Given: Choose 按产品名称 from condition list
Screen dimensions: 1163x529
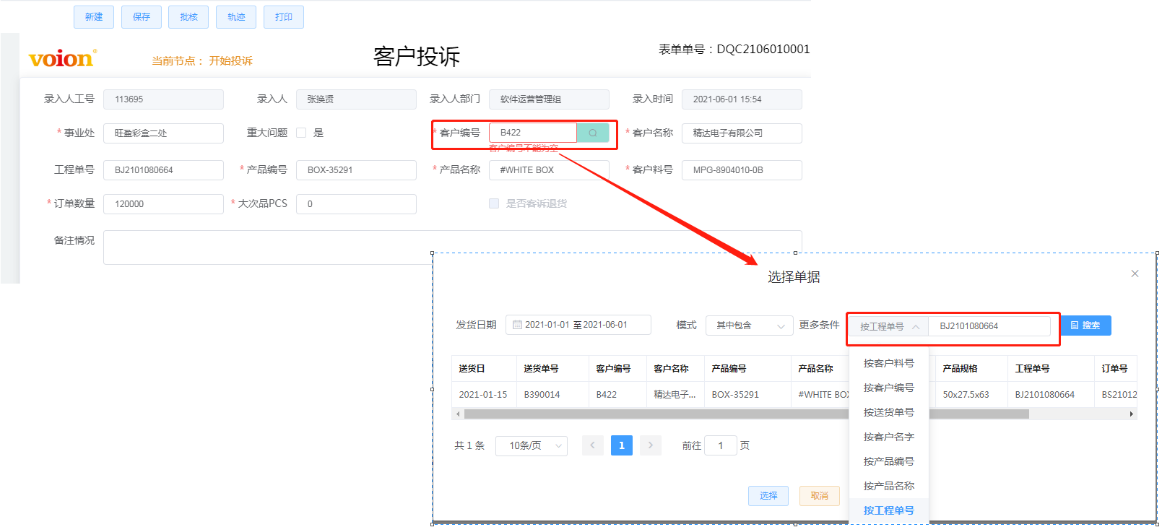Looking at the screenshot, I should (x=889, y=485).
